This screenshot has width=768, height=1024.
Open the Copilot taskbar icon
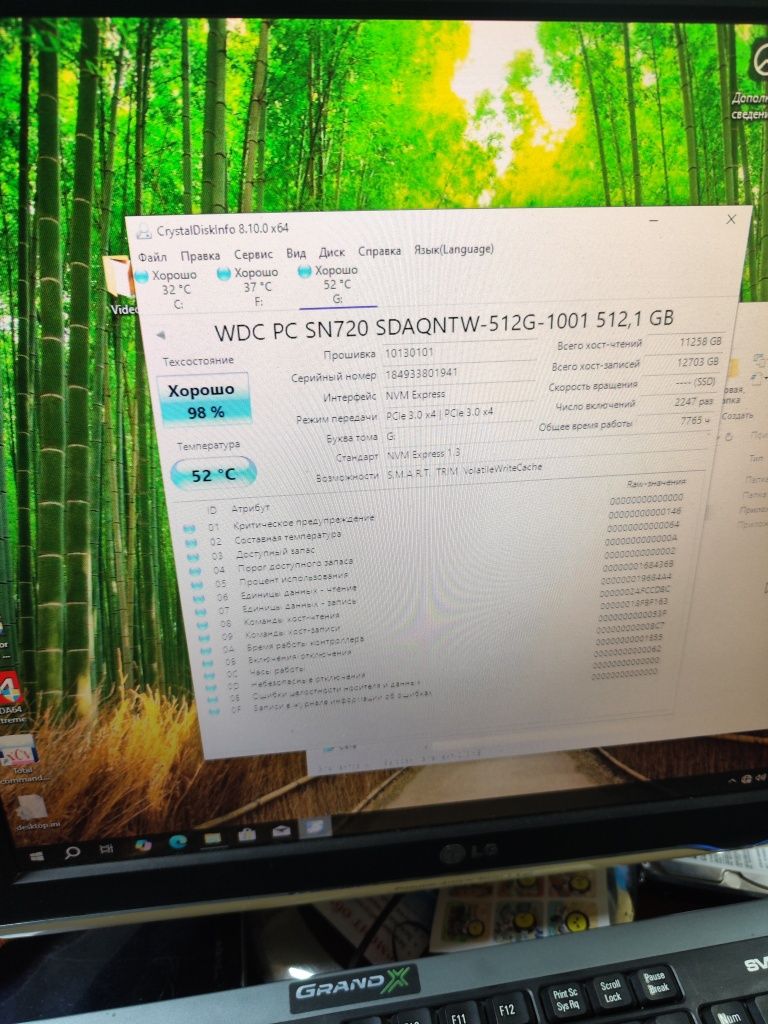[x=142, y=845]
